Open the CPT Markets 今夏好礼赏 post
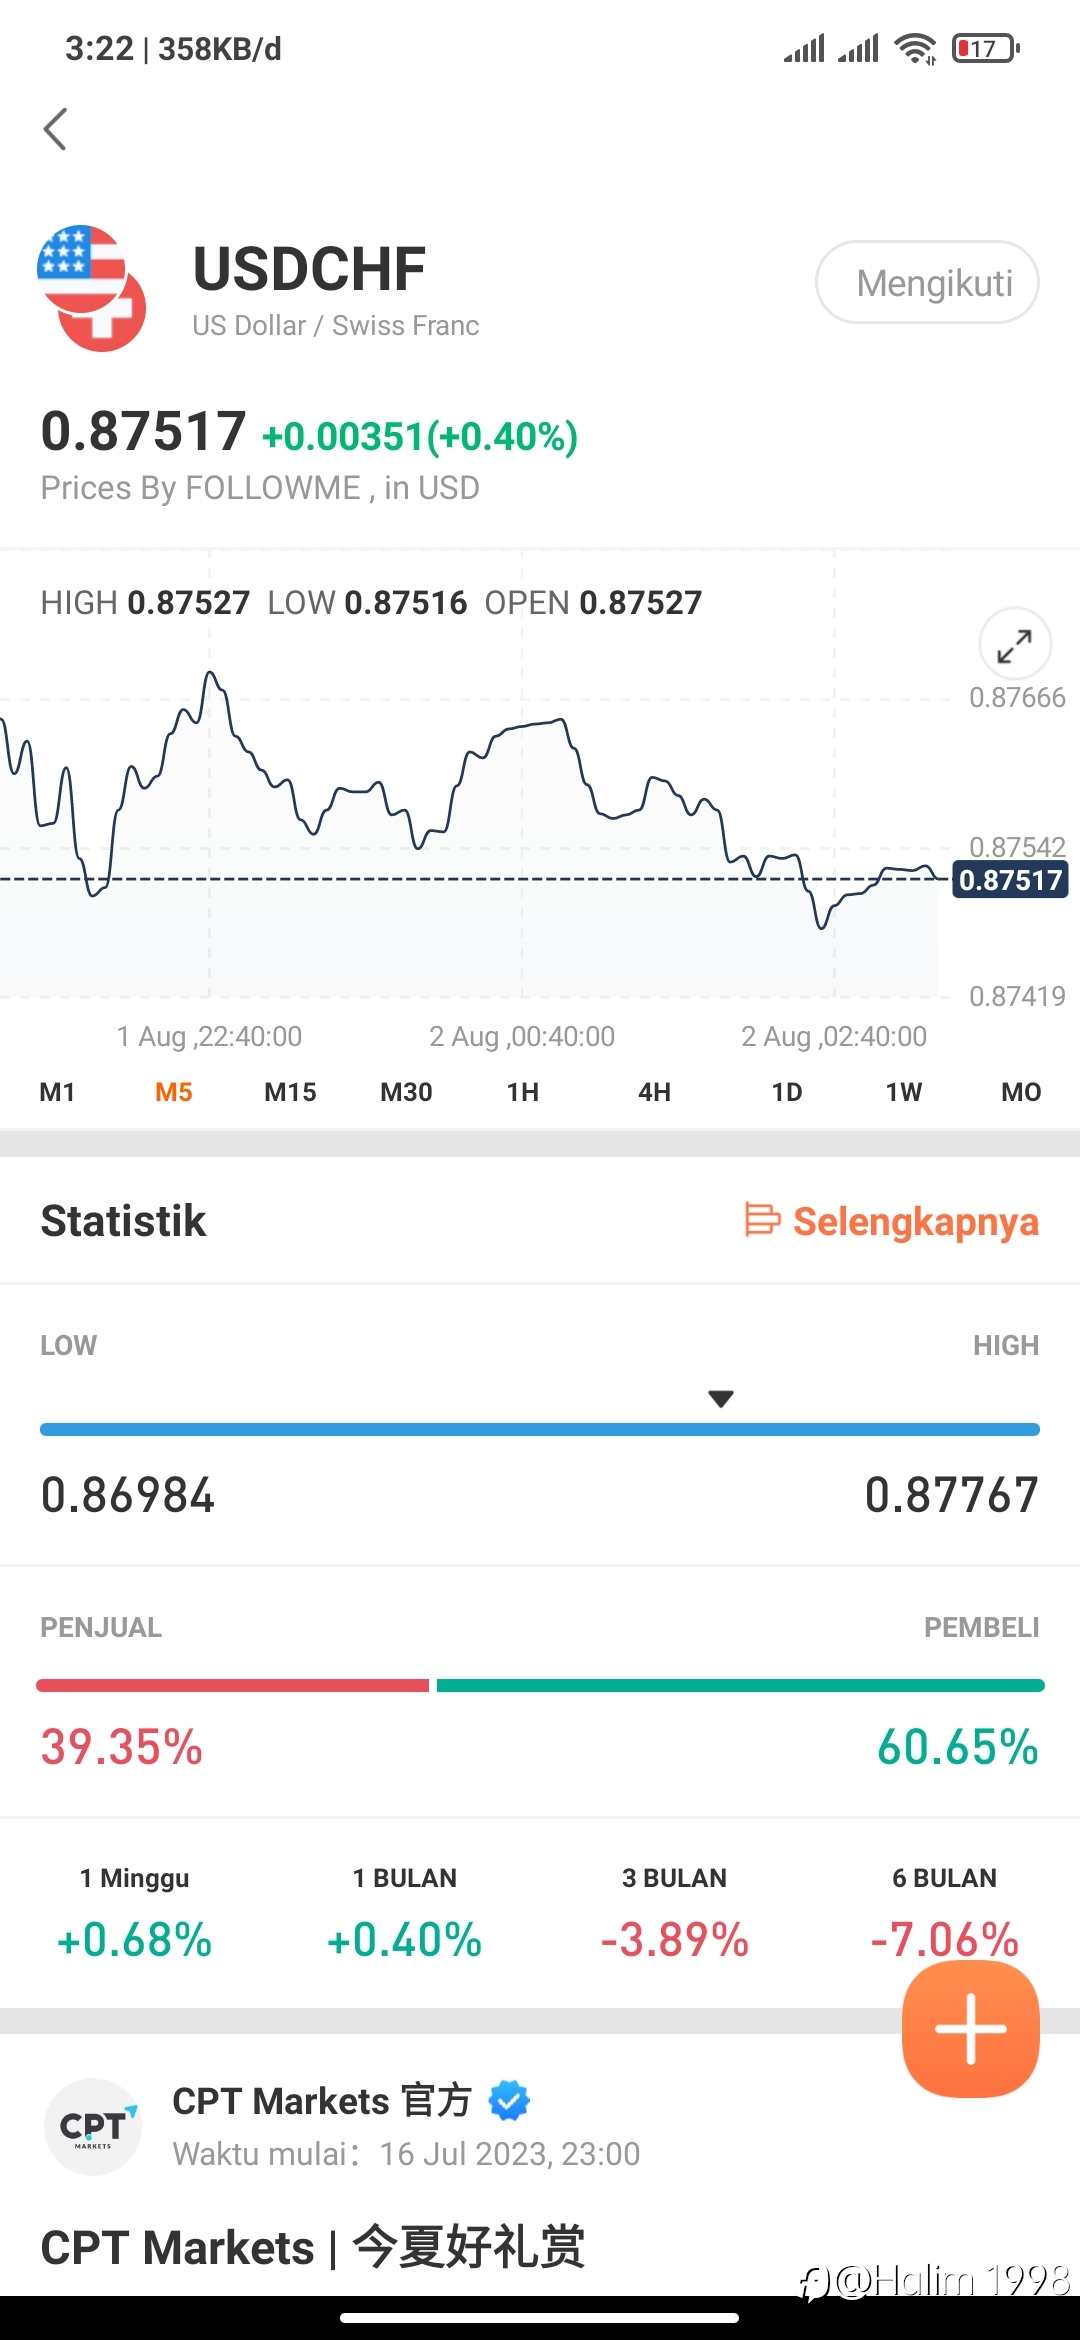 [312, 2248]
